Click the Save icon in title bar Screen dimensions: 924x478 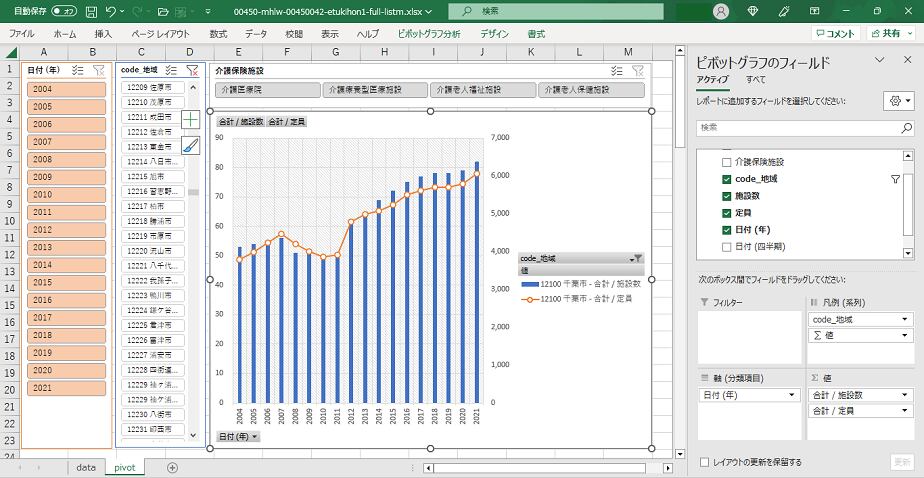pyautogui.click(x=91, y=11)
